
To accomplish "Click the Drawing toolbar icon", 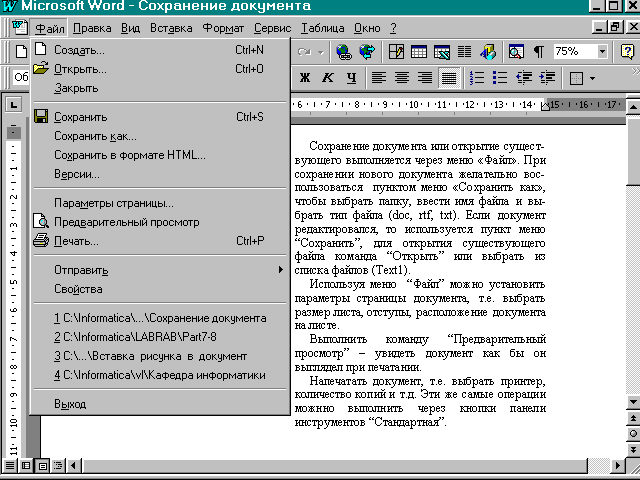I will [x=488, y=52].
